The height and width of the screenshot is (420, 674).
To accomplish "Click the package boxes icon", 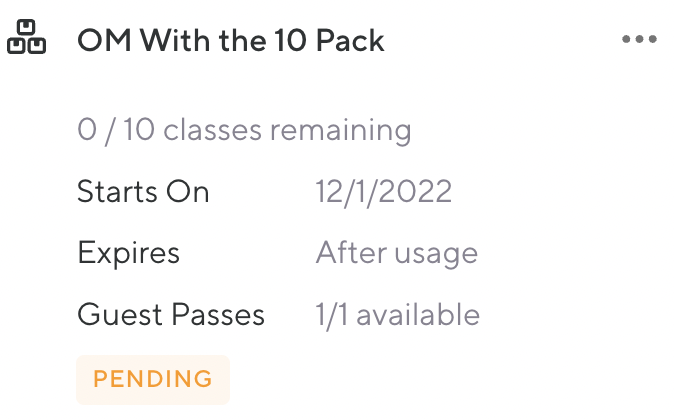I will pos(28,38).
